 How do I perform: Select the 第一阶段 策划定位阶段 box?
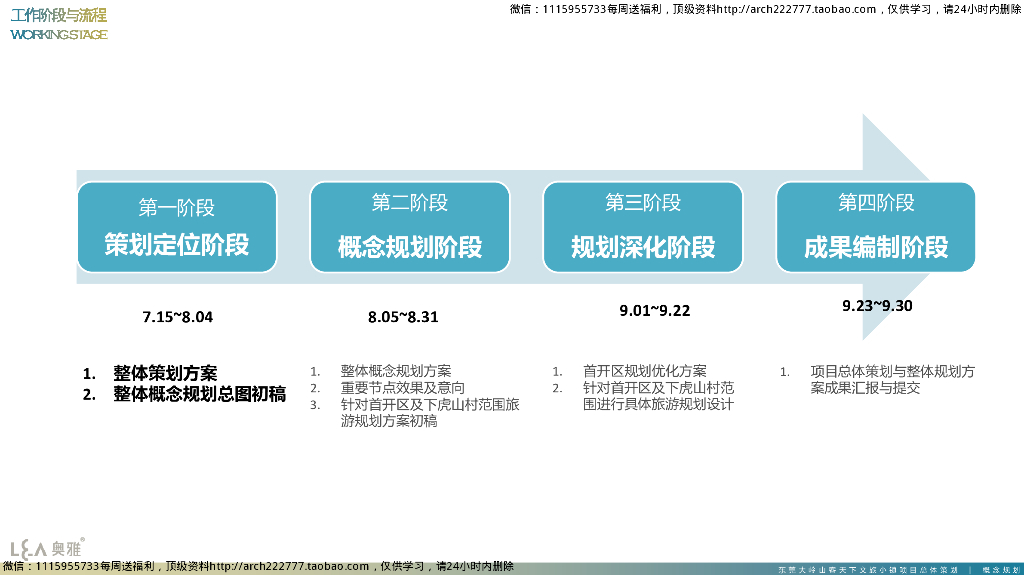click(176, 227)
